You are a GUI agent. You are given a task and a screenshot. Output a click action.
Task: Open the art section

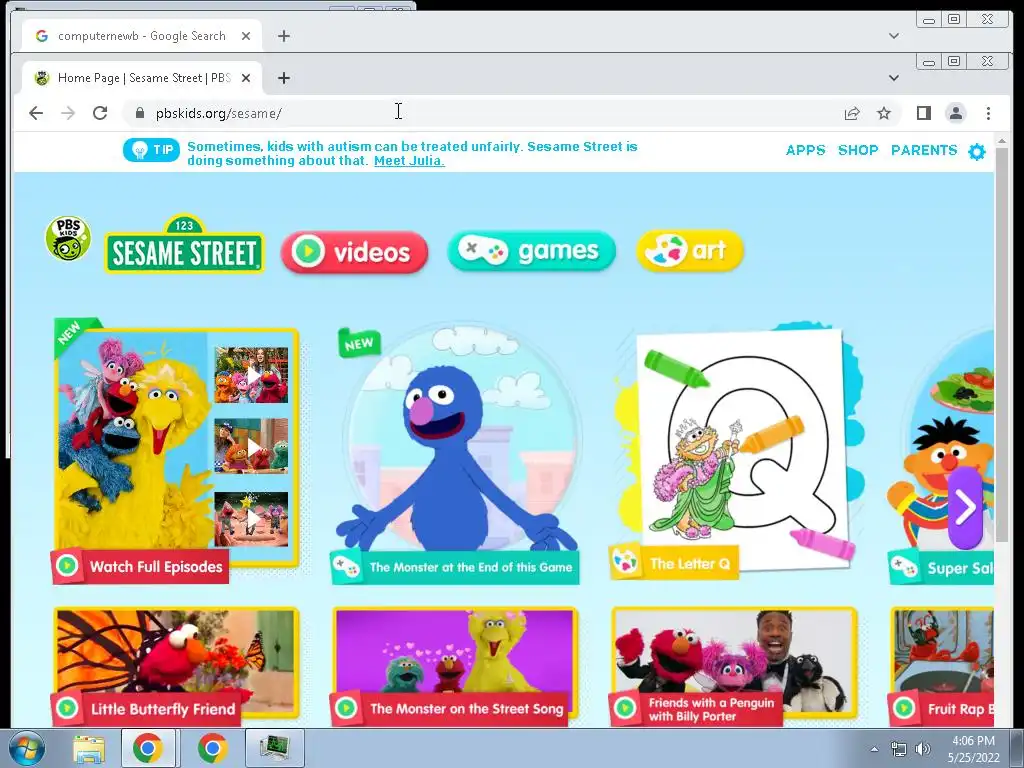[690, 250]
